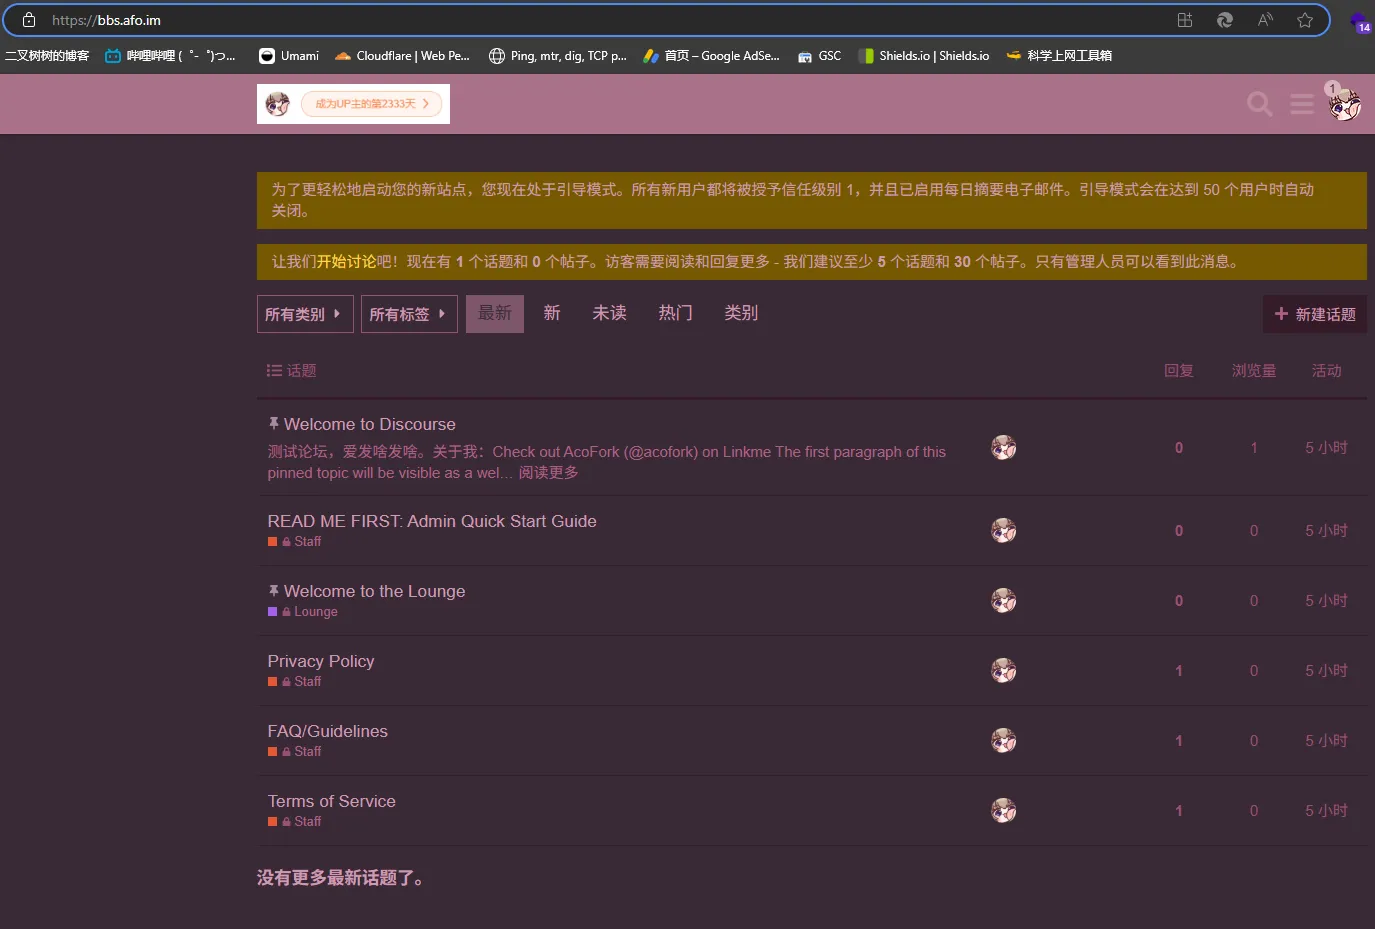The width and height of the screenshot is (1375, 929).
Task: Open the Welcome to Discourse topic
Action: (x=369, y=424)
